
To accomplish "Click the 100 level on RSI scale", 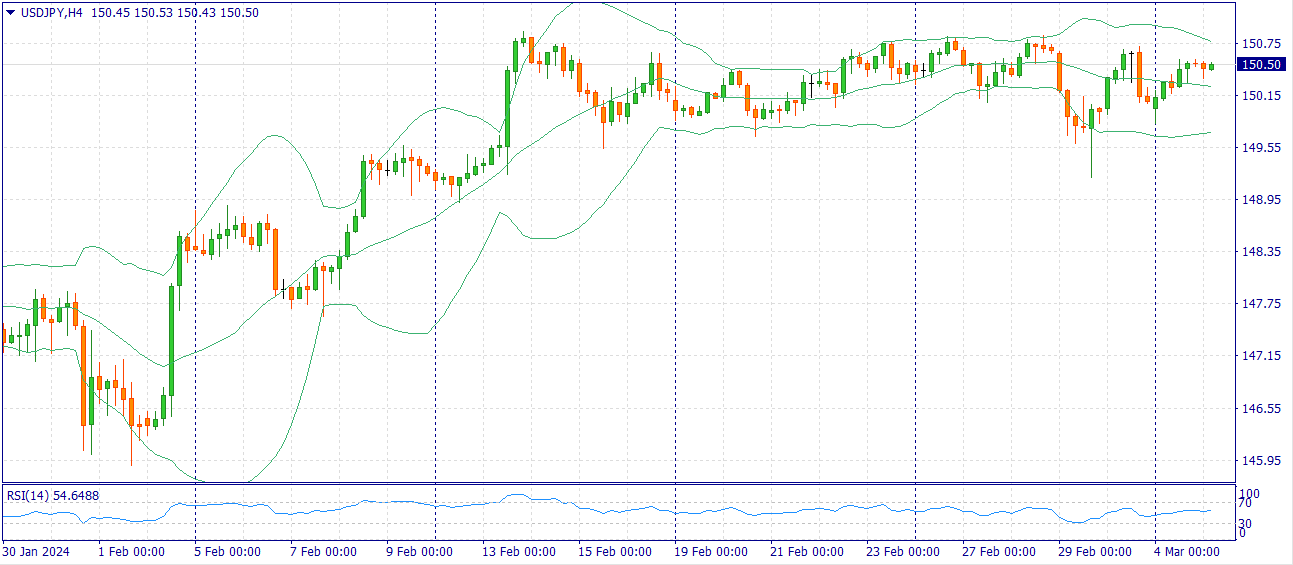I will coord(1249,493).
